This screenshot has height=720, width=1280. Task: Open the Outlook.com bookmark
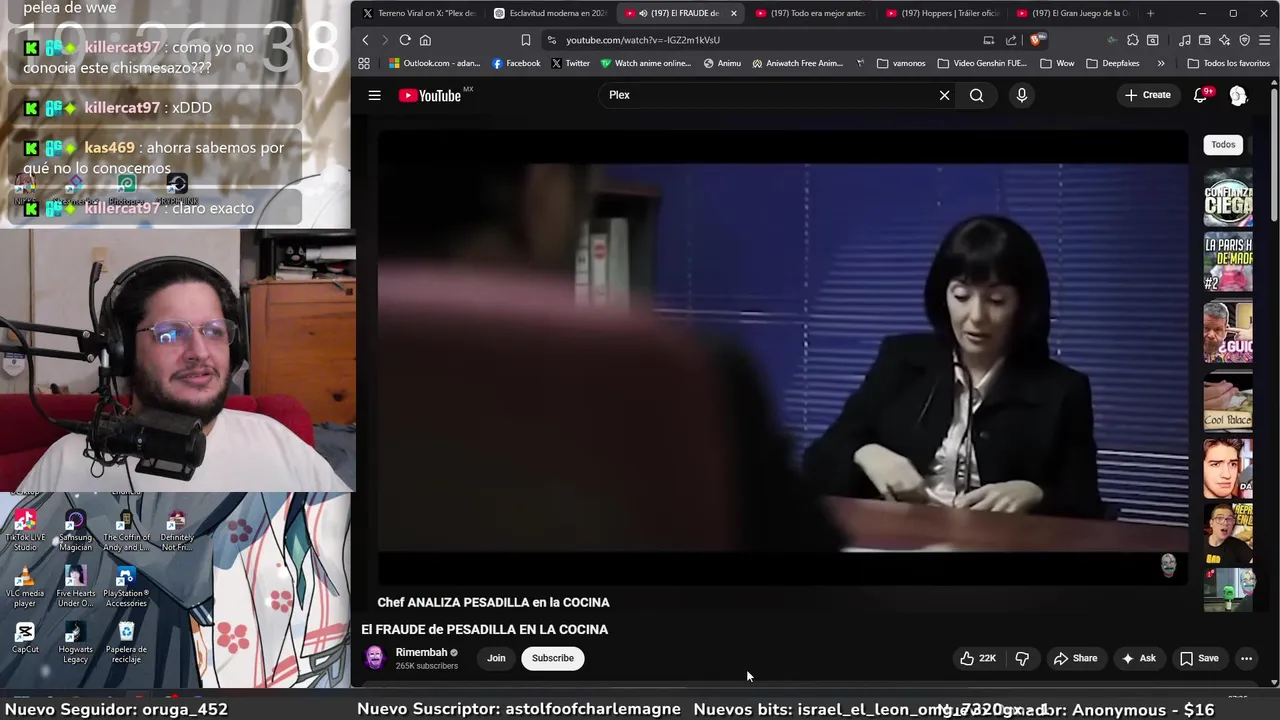pos(434,63)
